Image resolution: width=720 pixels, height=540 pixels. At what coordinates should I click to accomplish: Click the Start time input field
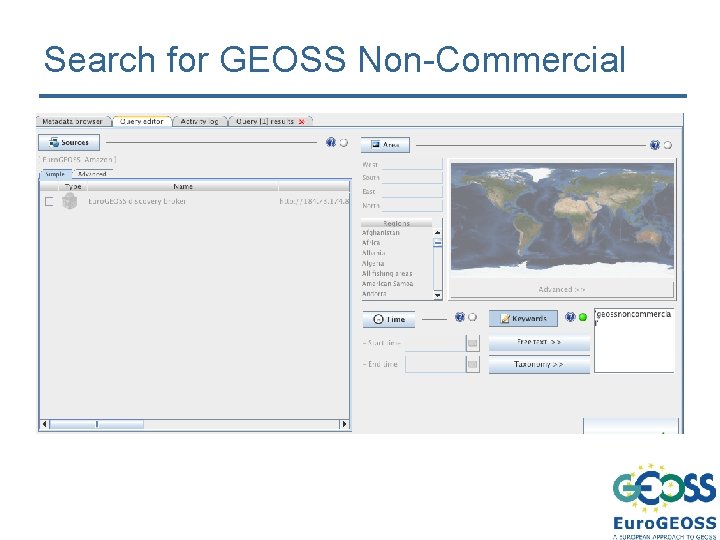click(435, 343)
